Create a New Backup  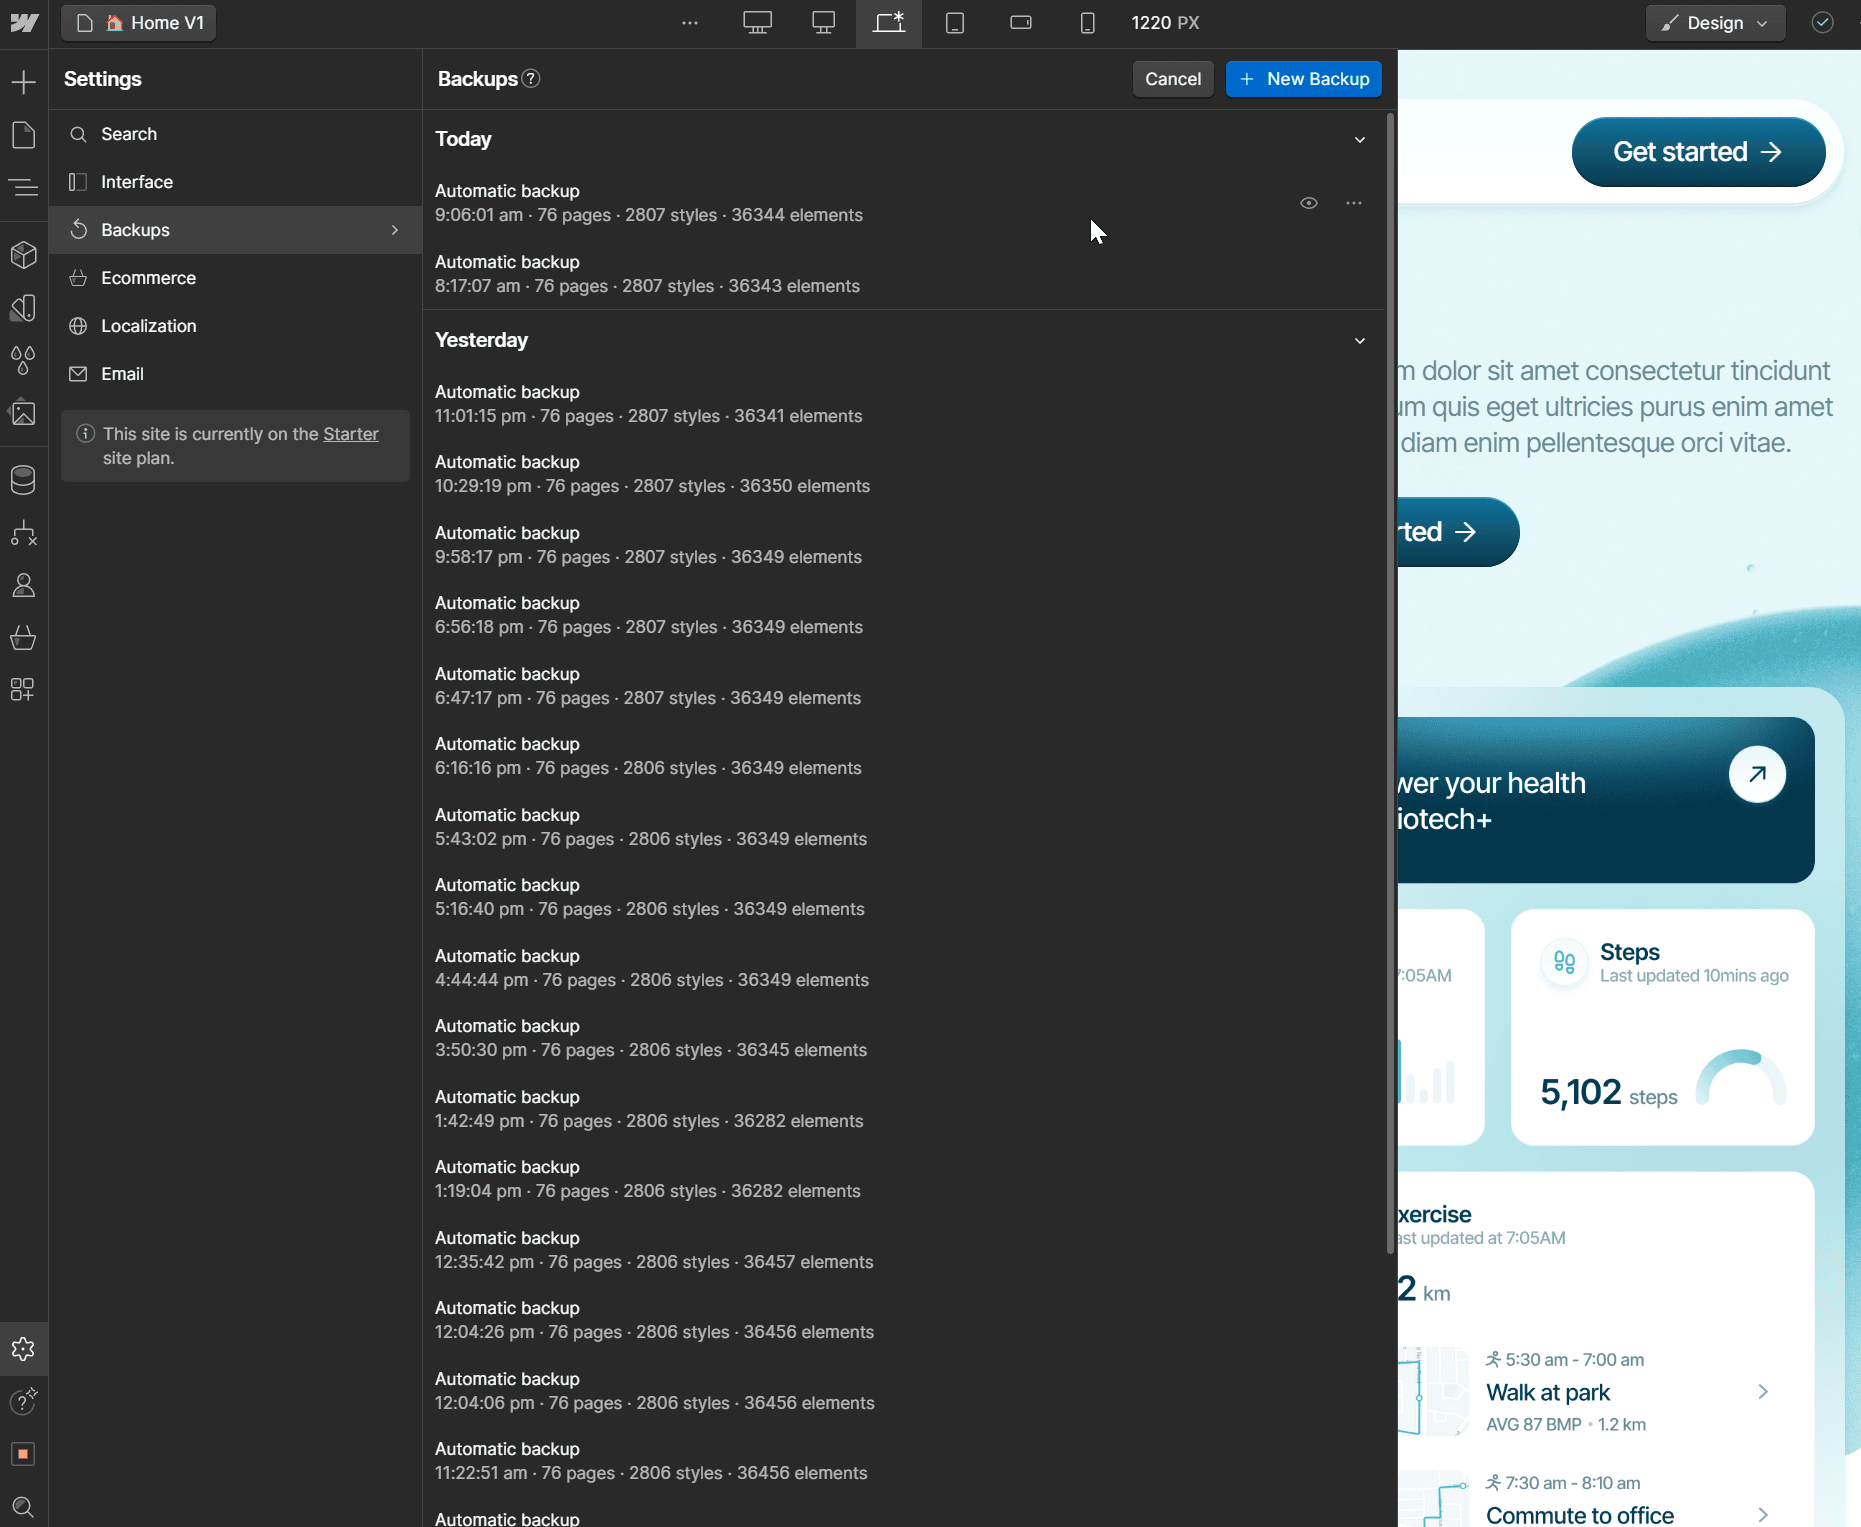click(x=1303, y=79)
